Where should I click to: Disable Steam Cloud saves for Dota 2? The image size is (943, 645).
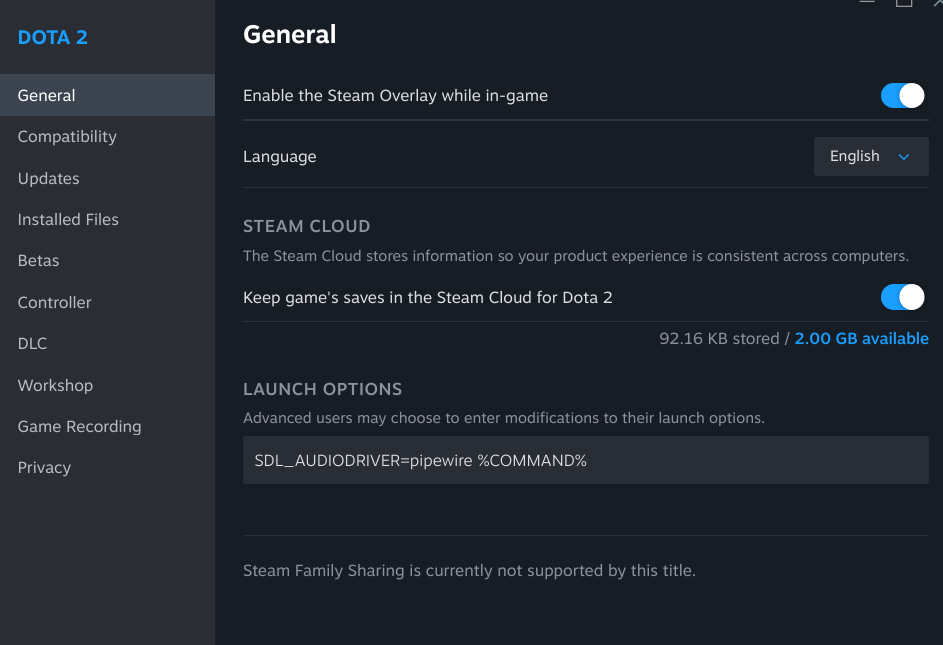coord(902,297)
